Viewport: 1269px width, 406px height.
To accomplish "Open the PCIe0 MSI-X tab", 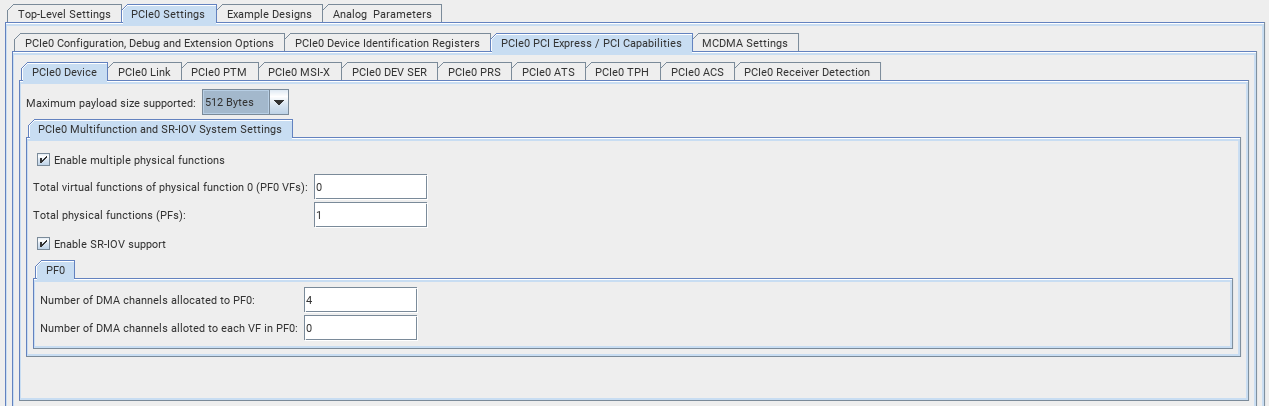I will [x=299, y=72].
